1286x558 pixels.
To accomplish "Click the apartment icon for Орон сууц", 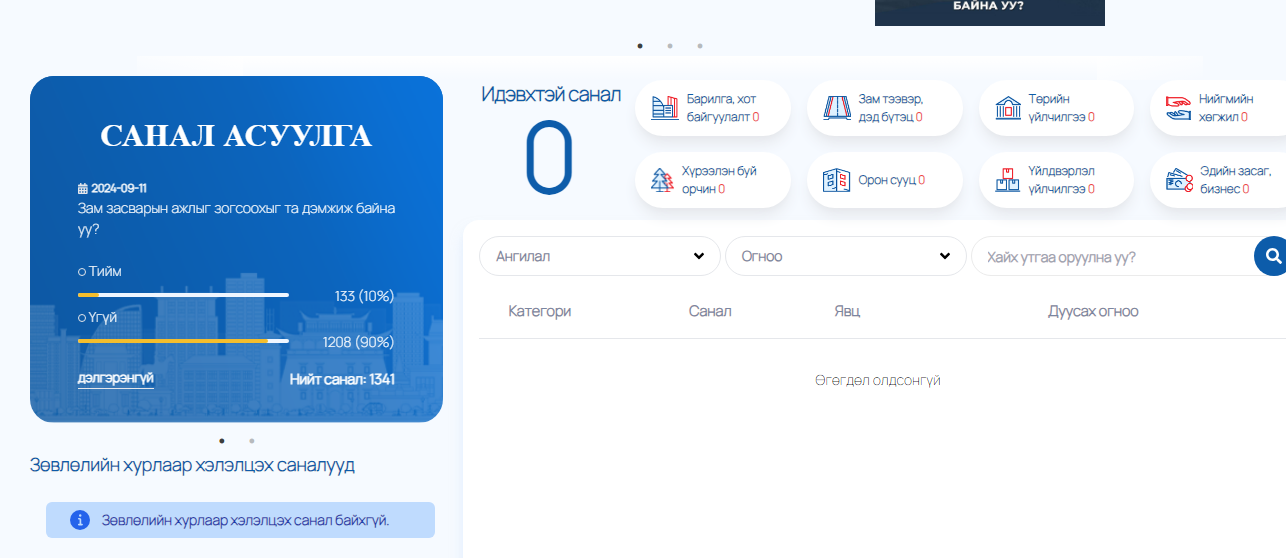I will pyautogui.click(x=836, y=180).
